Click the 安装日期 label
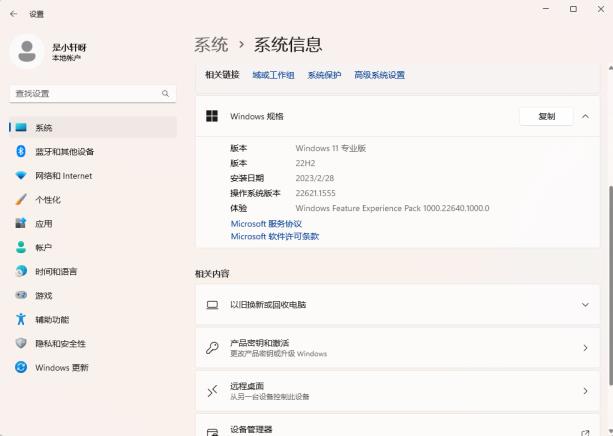Image resolution: width=613 pixels, height=436 pixels. (247, 178)
